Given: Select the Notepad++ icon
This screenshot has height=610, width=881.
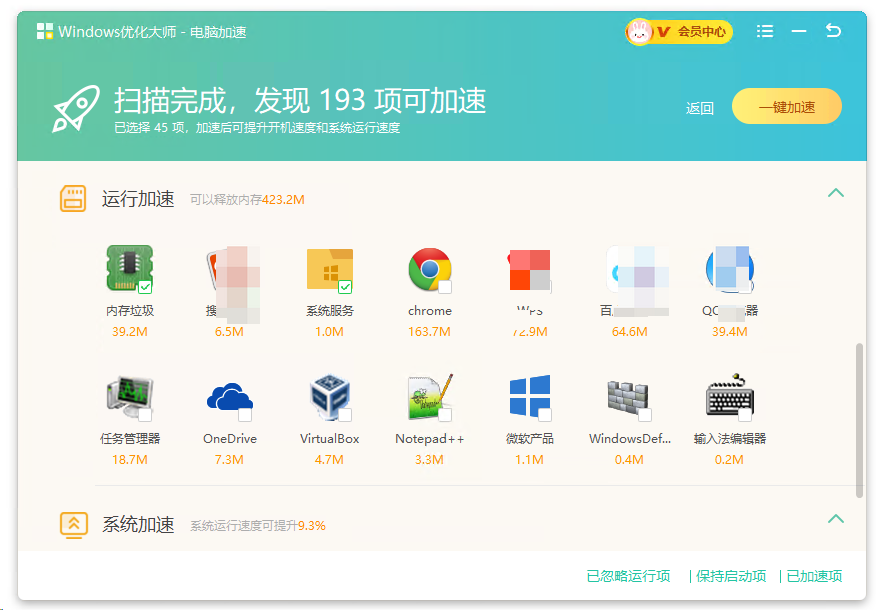Looking at the screenshot, I should [430, 397].
